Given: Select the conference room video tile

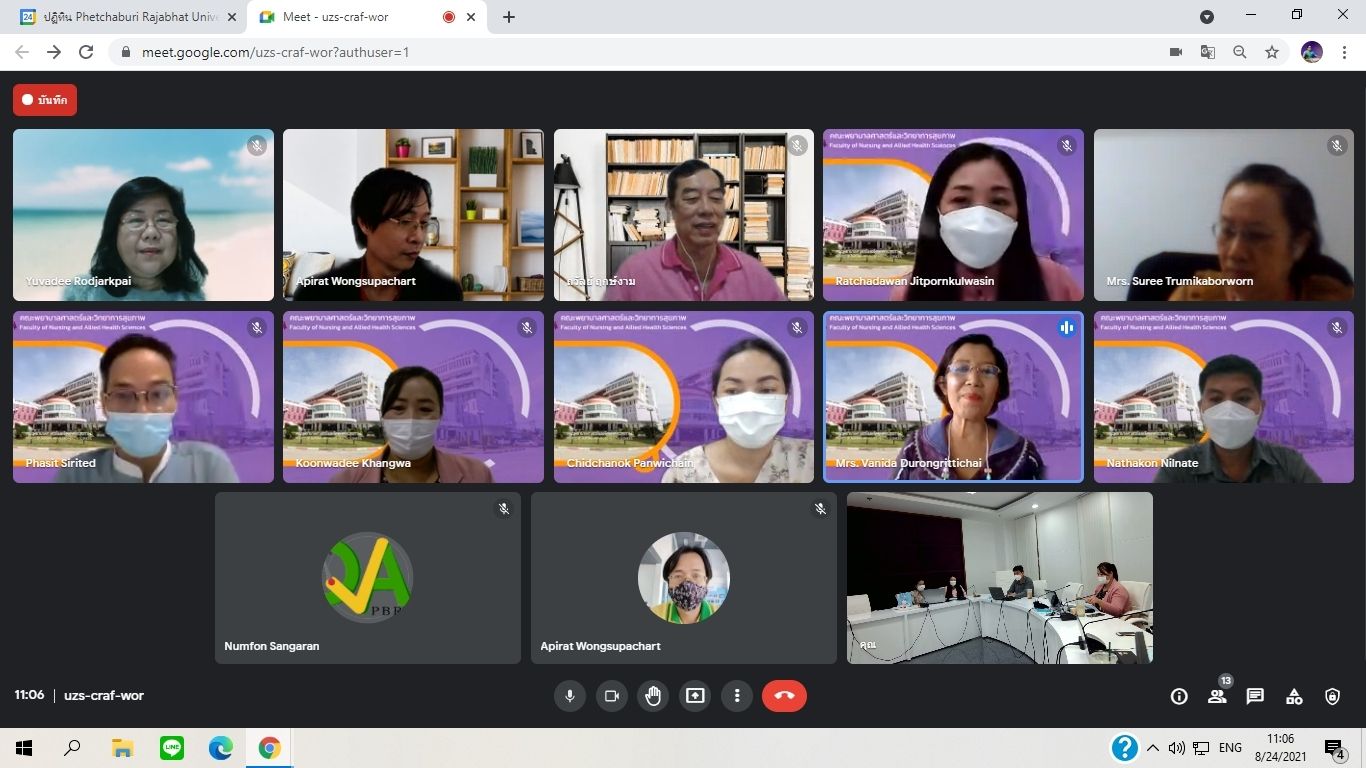Looking at the screenshot, I should 1000,577.
